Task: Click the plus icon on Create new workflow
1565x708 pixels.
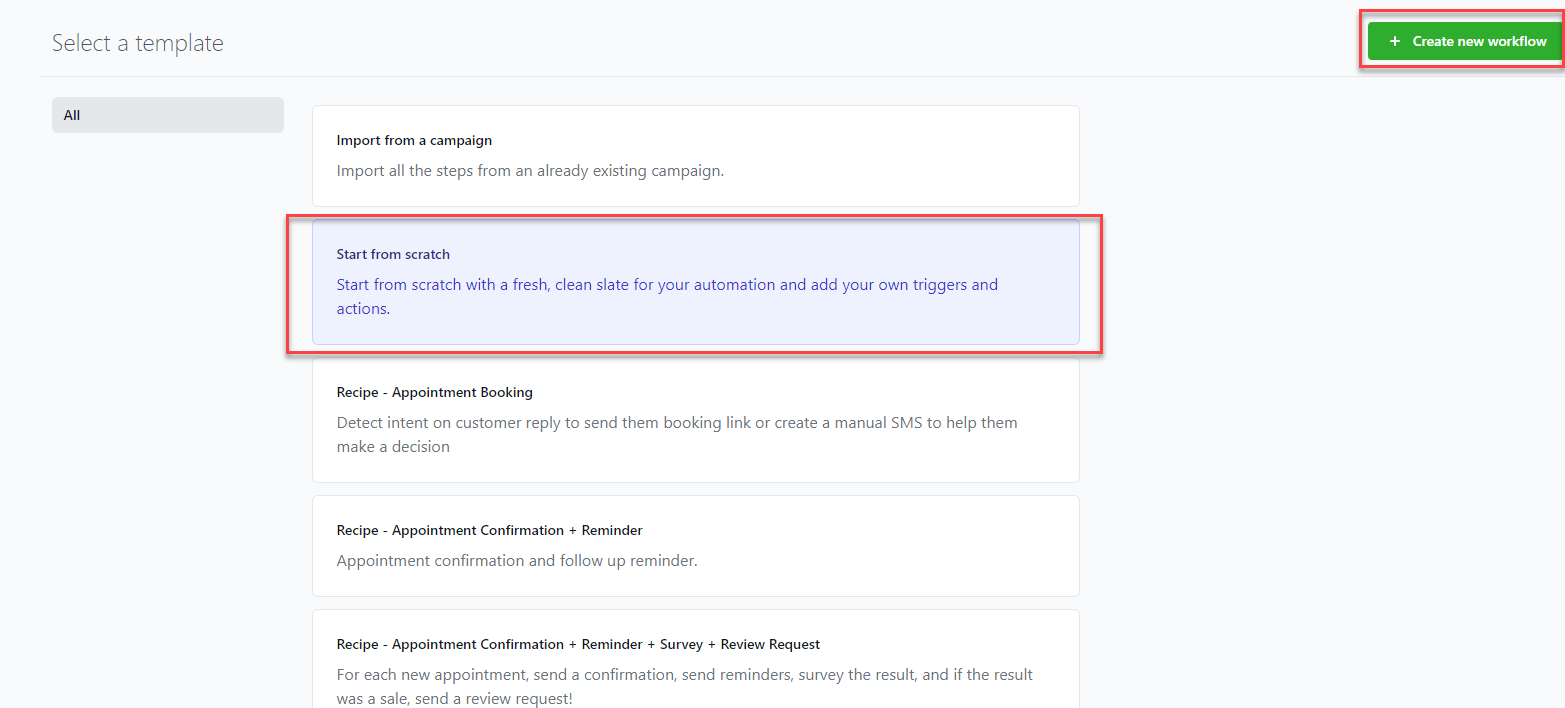Action: tap(1394, 41)
